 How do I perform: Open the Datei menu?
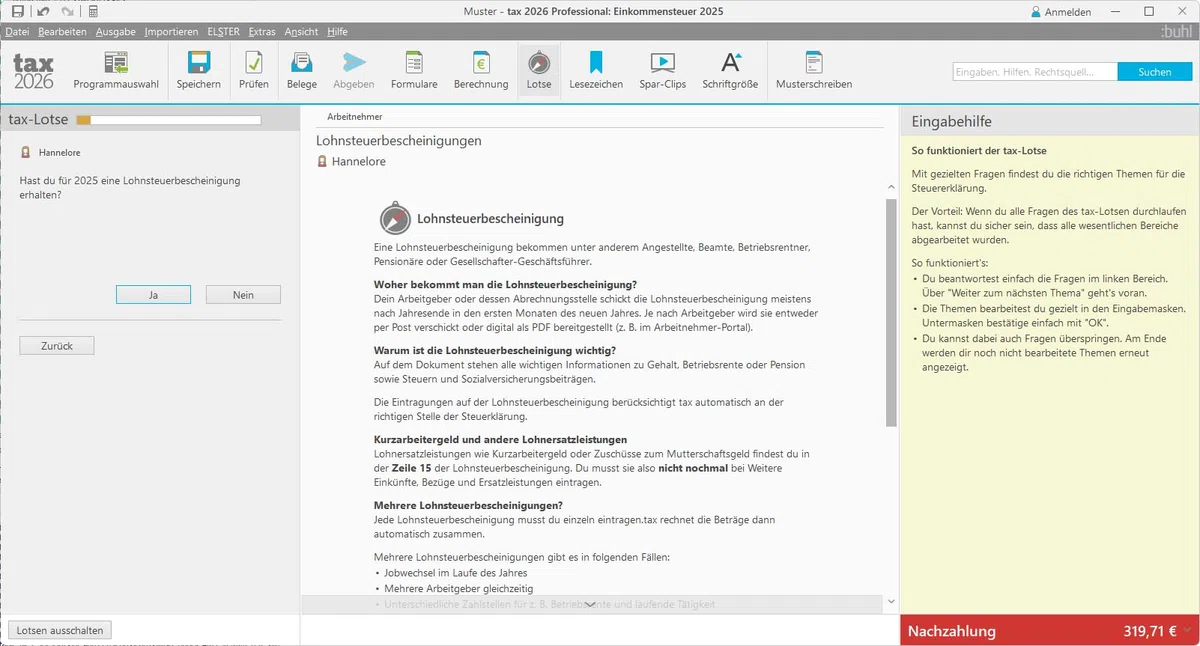[17, 32]
